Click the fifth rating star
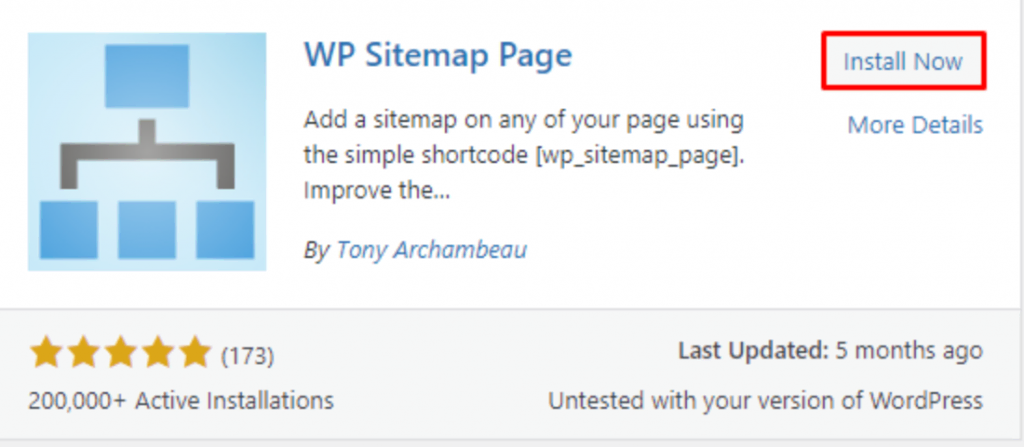 pyautogui.click(x=193, y=353)
